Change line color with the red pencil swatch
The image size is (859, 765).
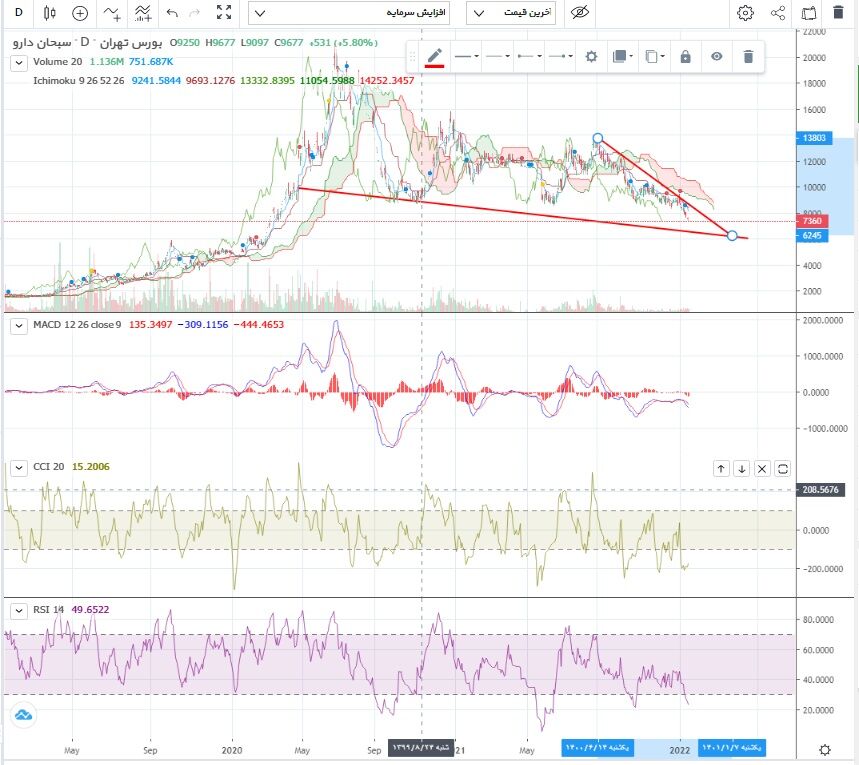point(434,57)
